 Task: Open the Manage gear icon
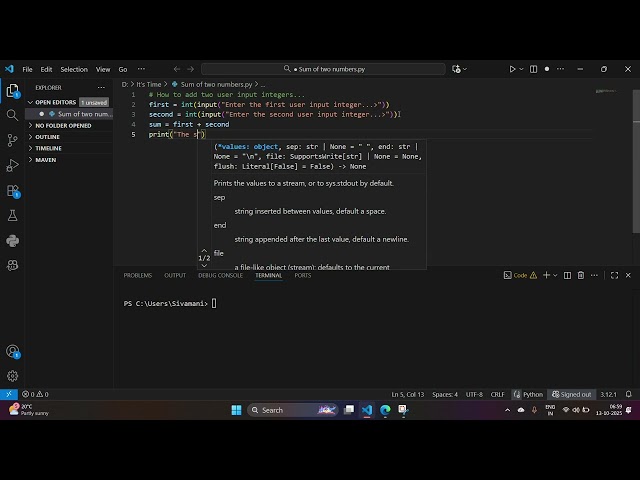click(12, 376)
